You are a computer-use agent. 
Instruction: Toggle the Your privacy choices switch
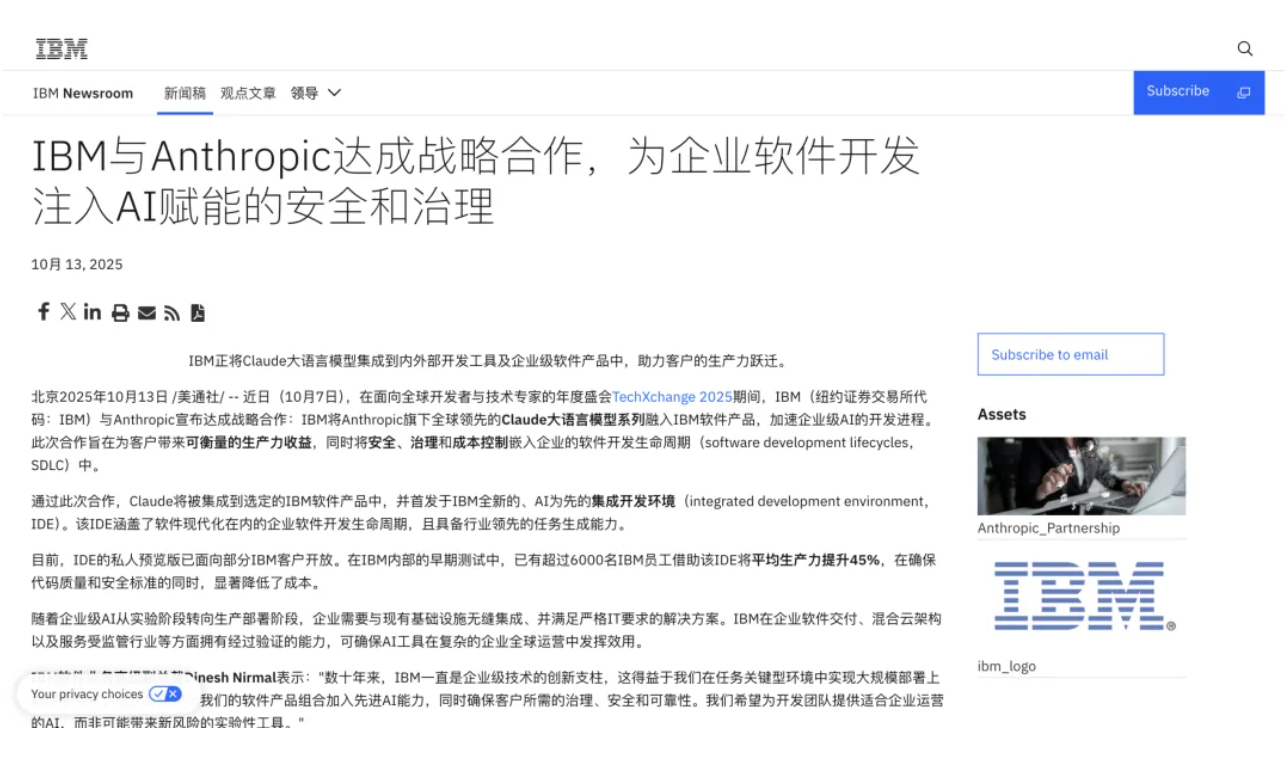tap(165, 693)
